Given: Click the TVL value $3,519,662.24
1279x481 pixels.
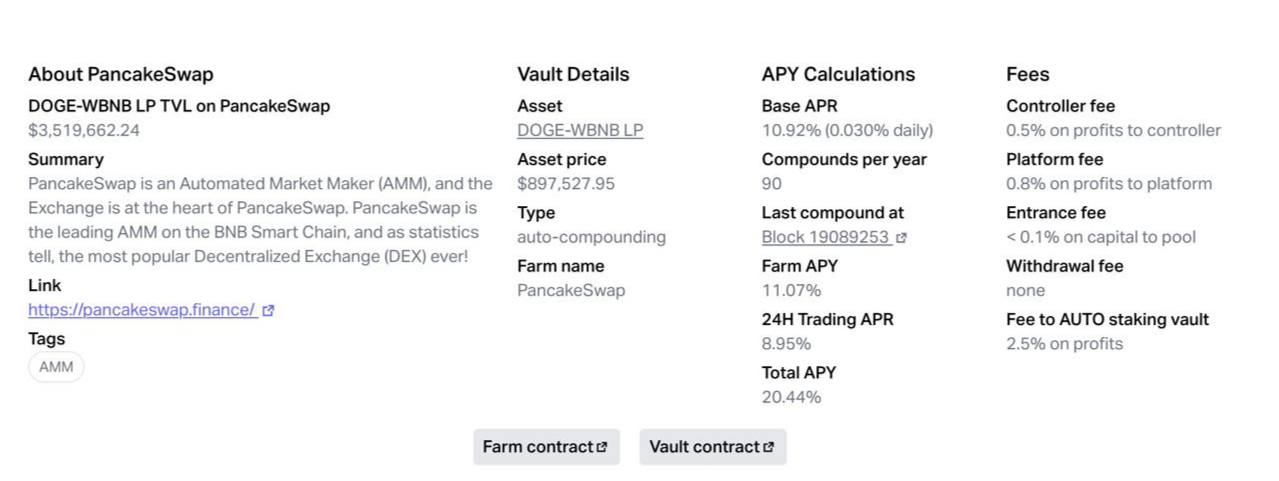Looking at the screenshot, I should (x=84, y=130).
